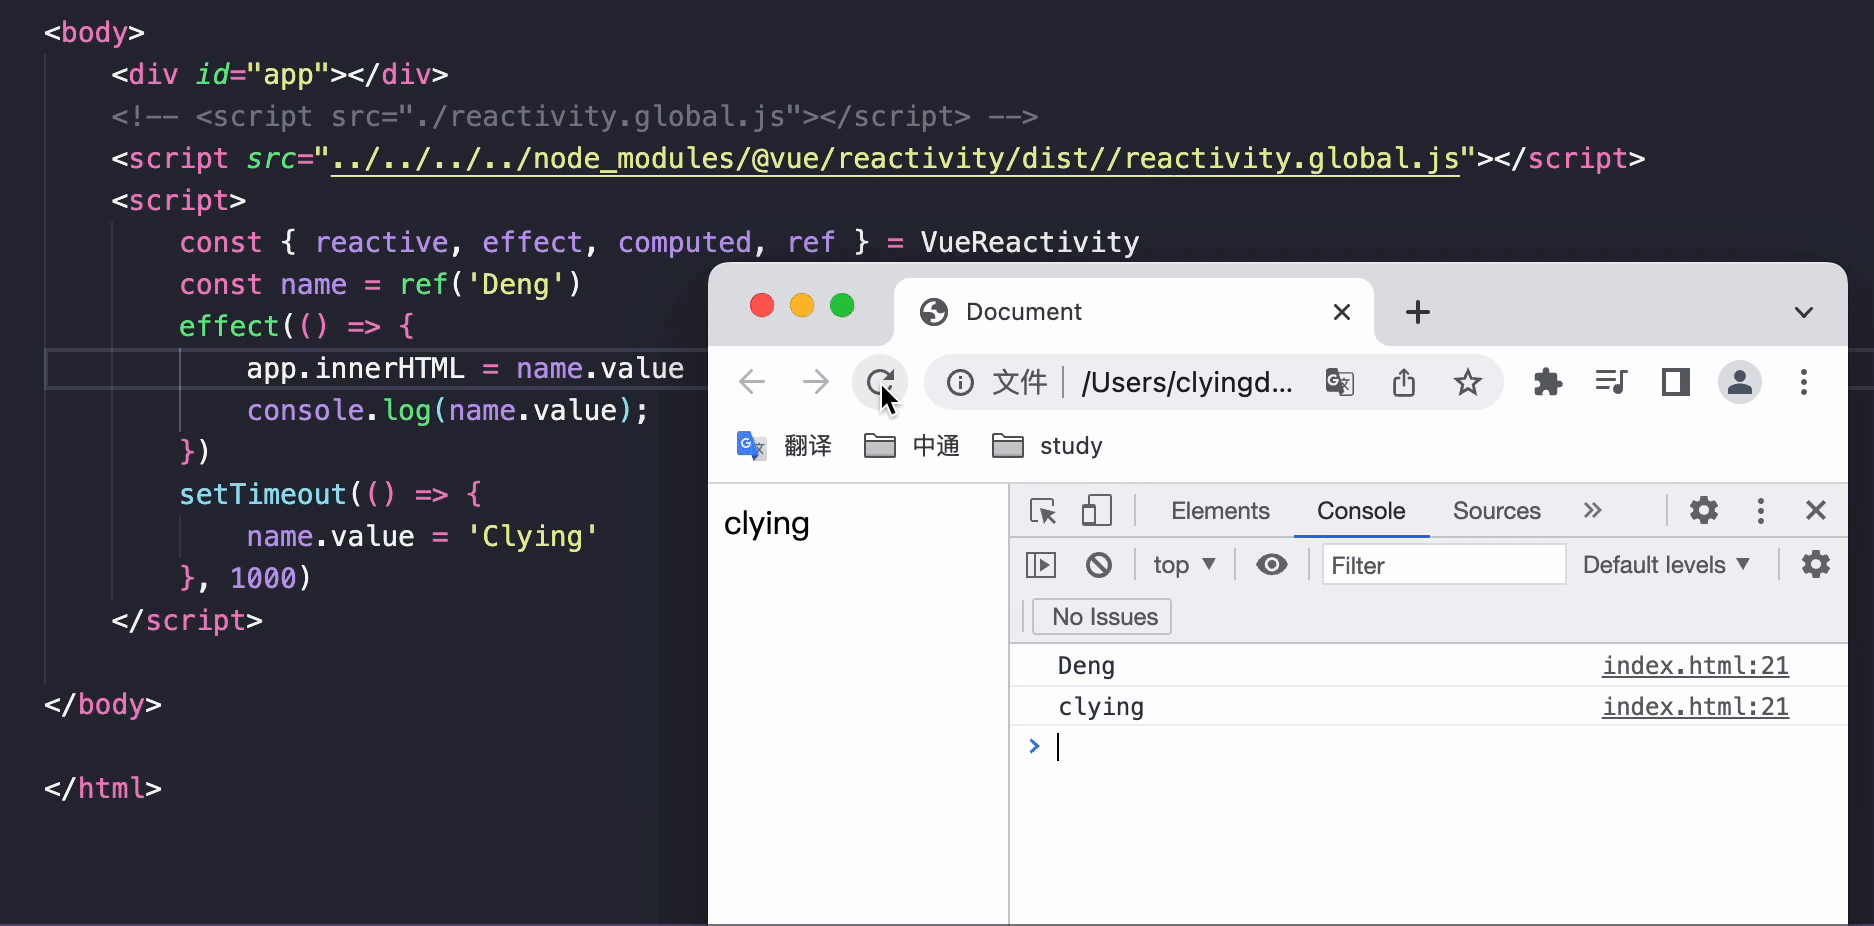Open the Extensions puzzle icon
The image size is (1874, 926).
click(1548, 382)
